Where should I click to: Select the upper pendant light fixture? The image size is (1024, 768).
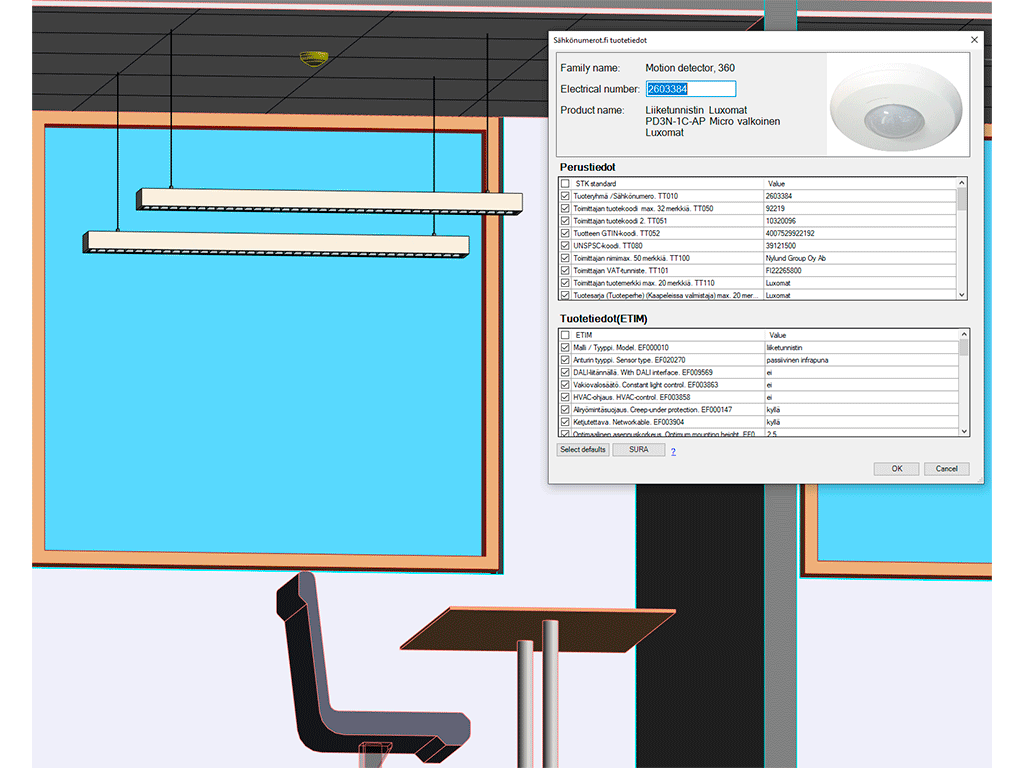tap(328, 200)
